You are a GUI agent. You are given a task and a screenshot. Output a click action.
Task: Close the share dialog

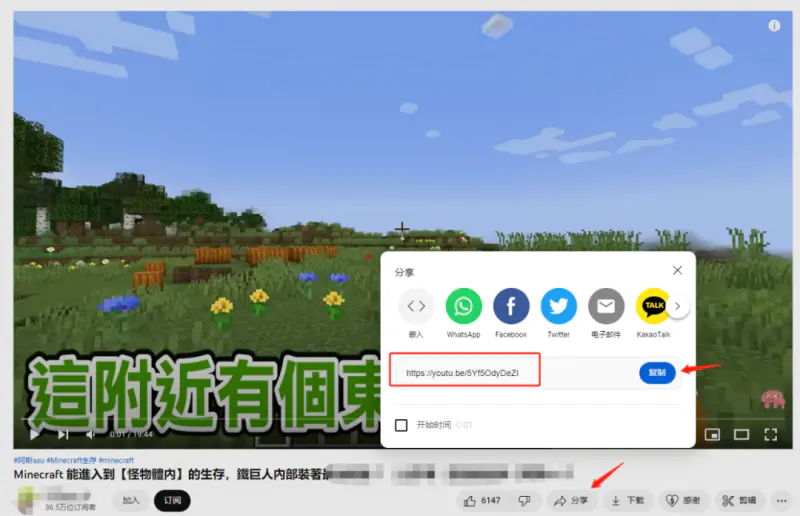[677, 270]
